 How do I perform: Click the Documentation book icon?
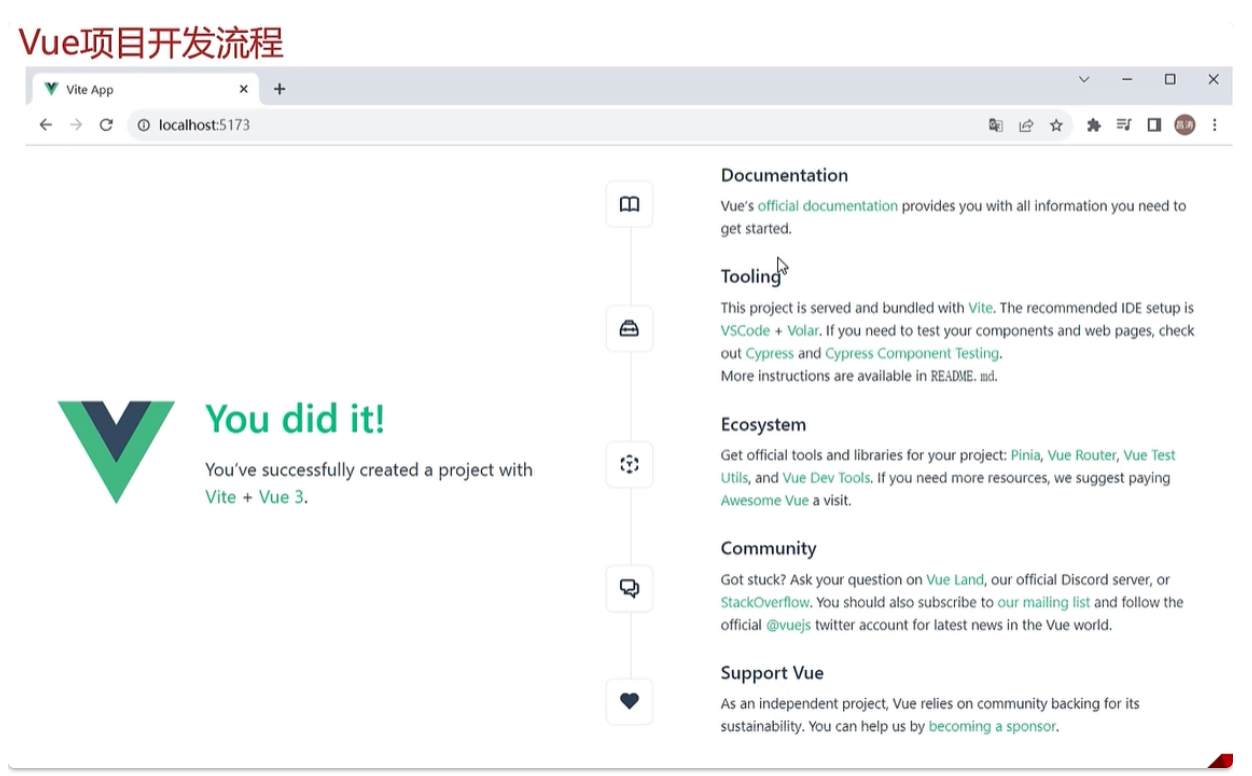point(629,204)
